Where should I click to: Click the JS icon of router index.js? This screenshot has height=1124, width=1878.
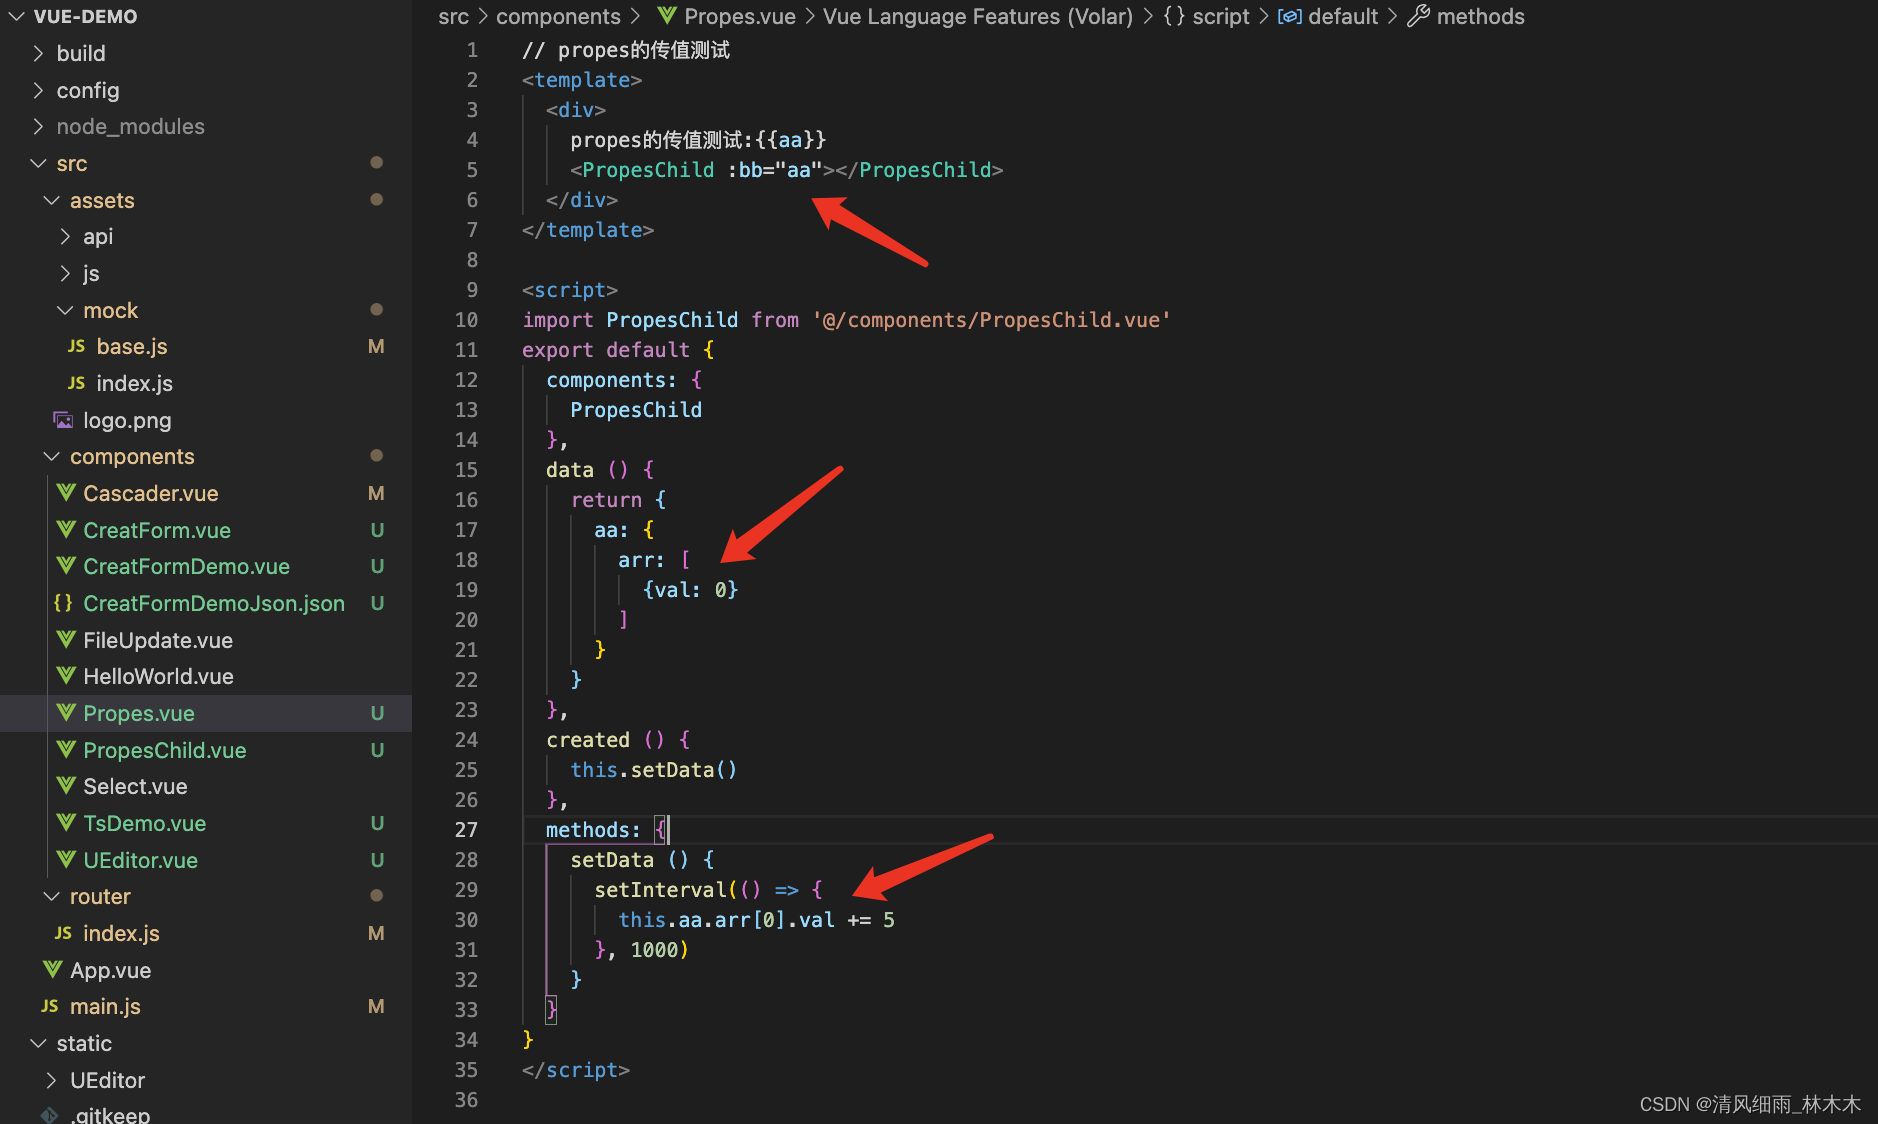tap(63, 933)
